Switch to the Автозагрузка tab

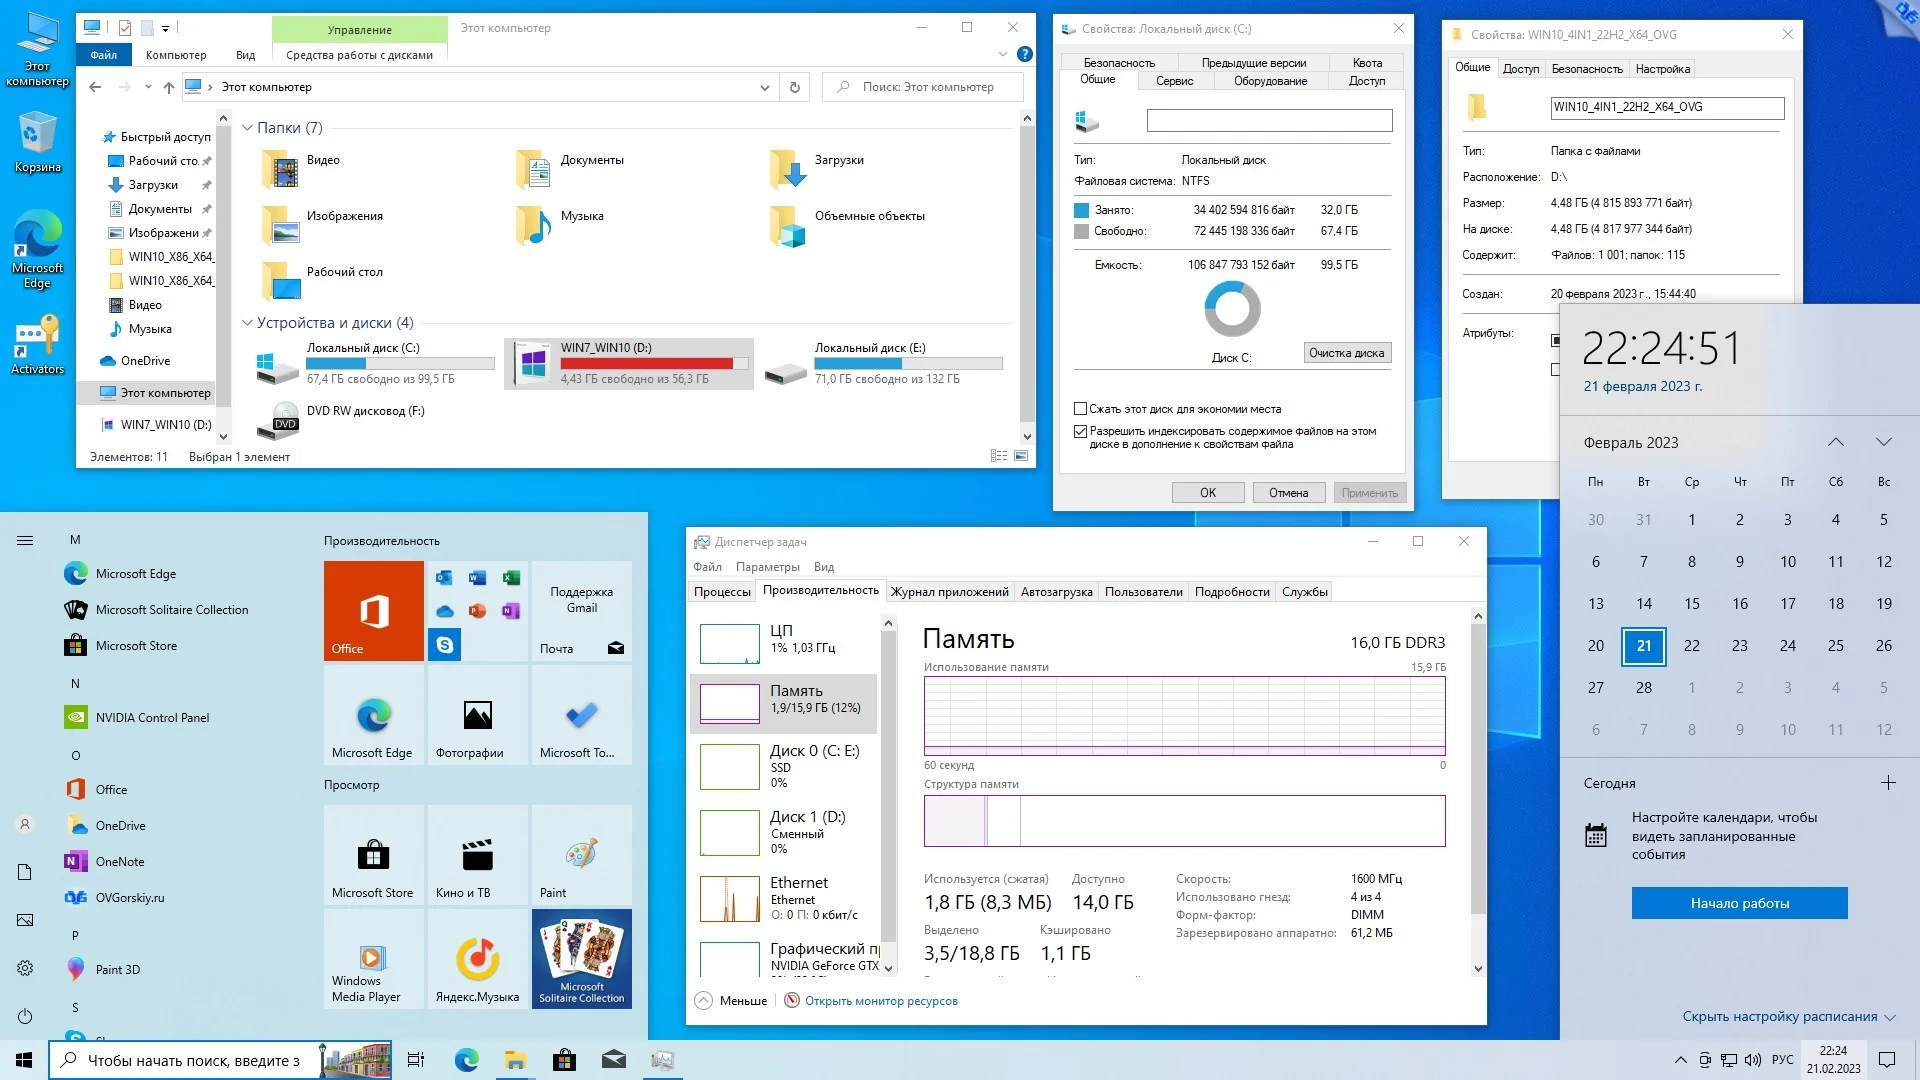pos(1056,592)
